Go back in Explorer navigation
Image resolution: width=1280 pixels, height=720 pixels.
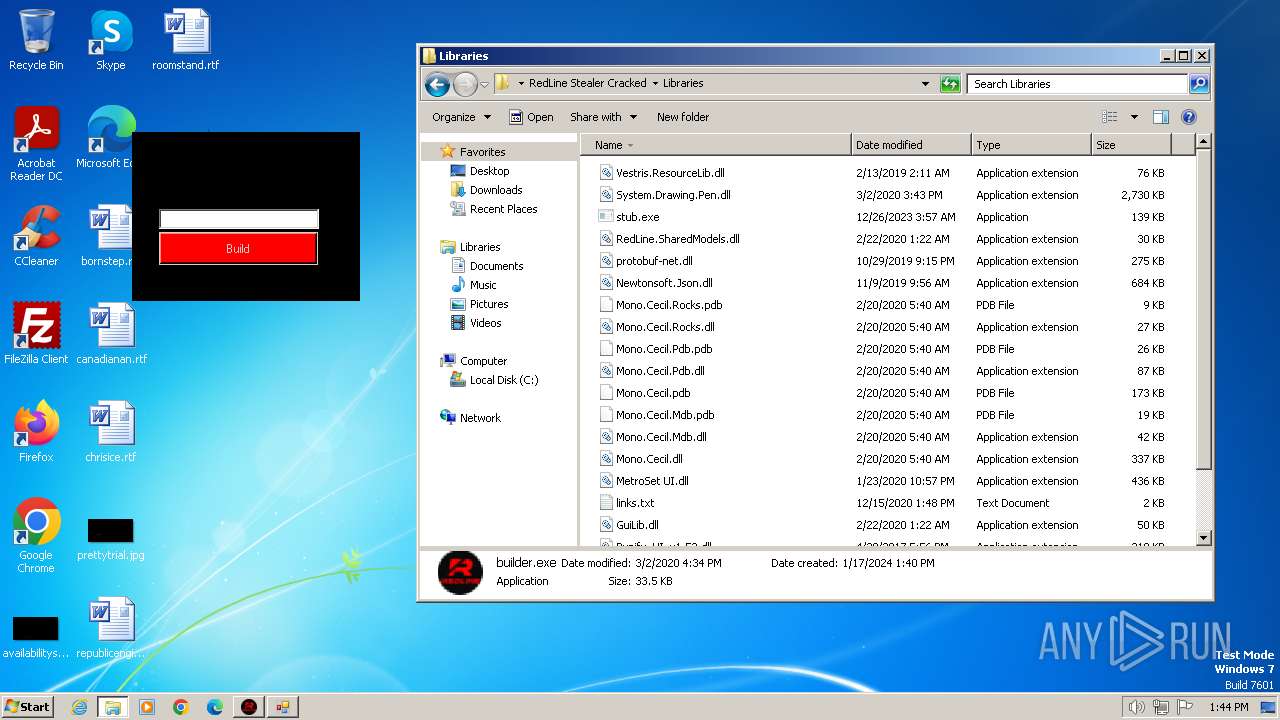point(437,84)
